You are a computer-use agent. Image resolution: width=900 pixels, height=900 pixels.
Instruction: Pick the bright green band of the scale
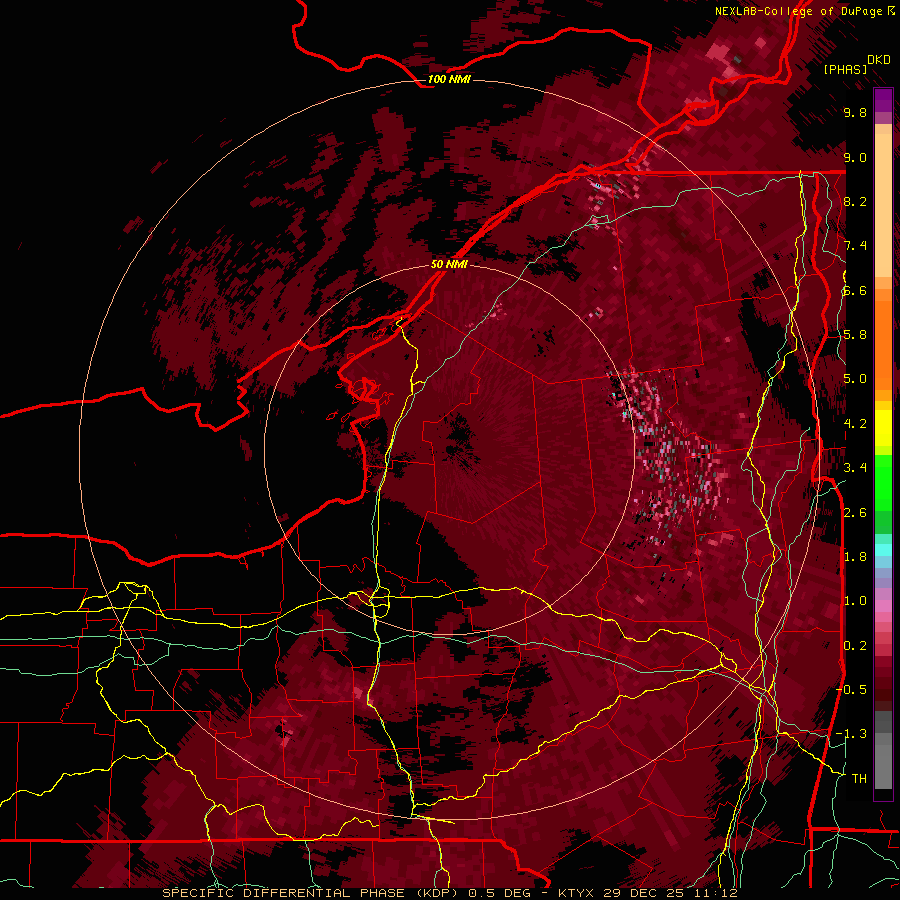pos(883,482)
